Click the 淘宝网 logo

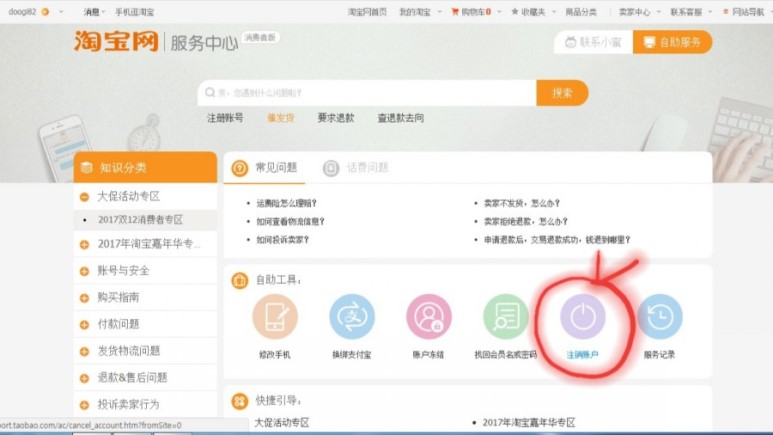(116, 41)
